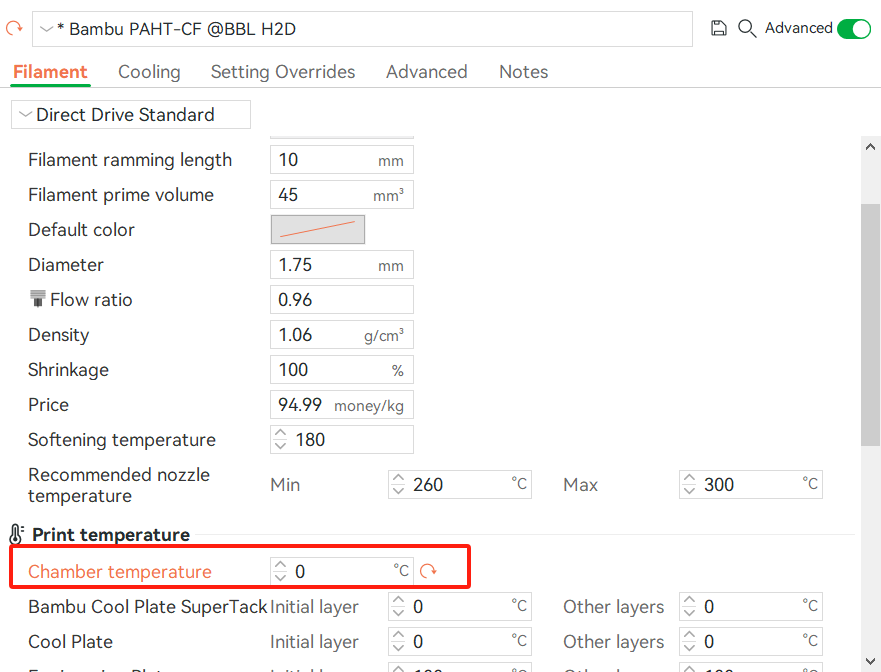
Task: Decrease Cool Plate Initial layer temperature
Action: click(398, 647)
